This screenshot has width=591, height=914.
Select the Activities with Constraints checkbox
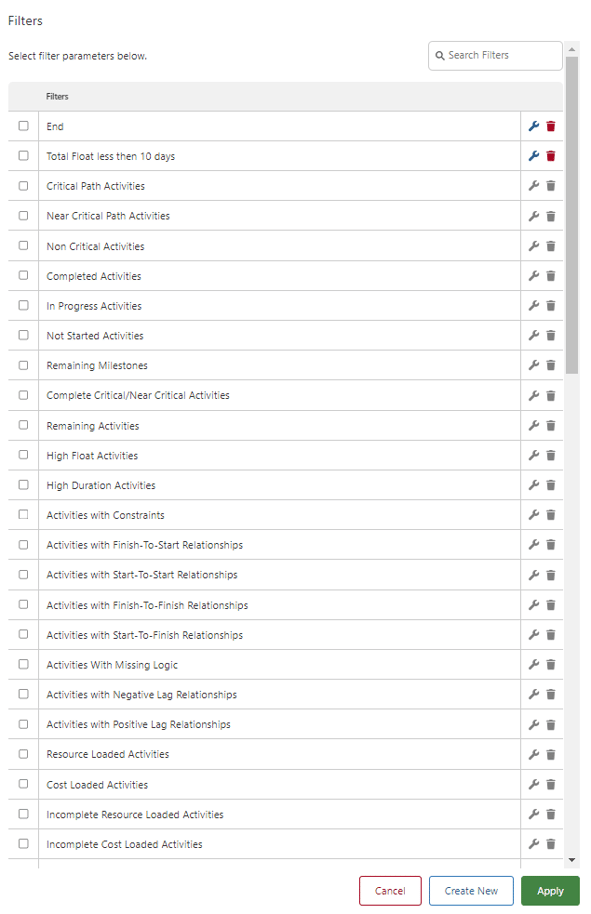(23, 514)
